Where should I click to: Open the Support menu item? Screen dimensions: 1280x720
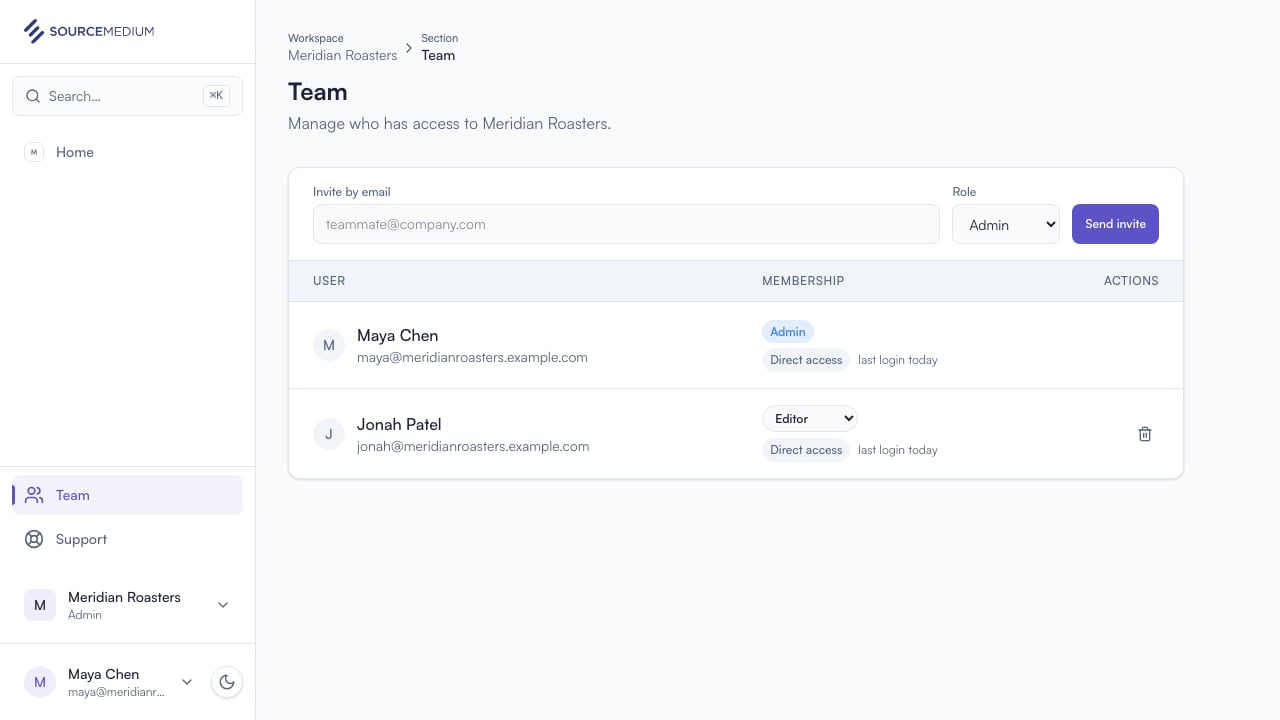tap(127, 539)
